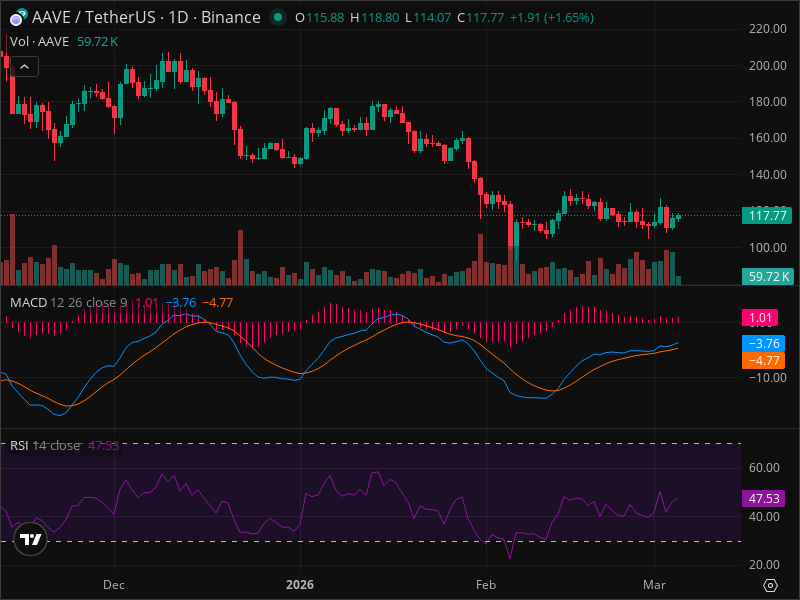800x600 pixels.
Task: Click the current price label 117.77
Action: point(767,215)
